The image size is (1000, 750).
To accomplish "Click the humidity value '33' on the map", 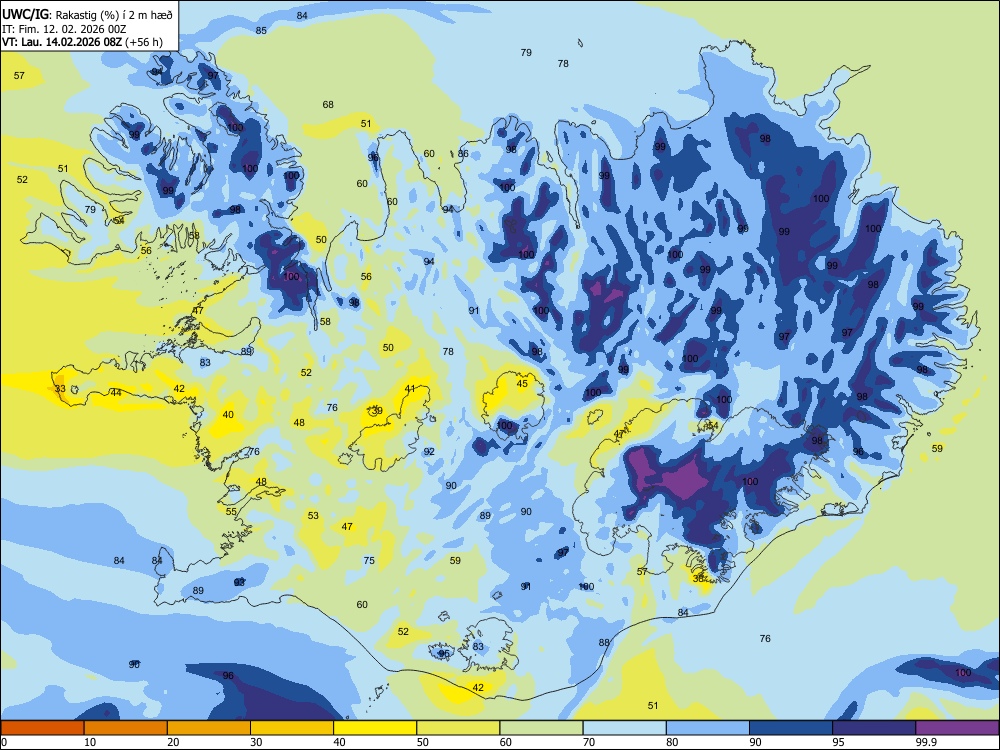I will pos(60,388).
